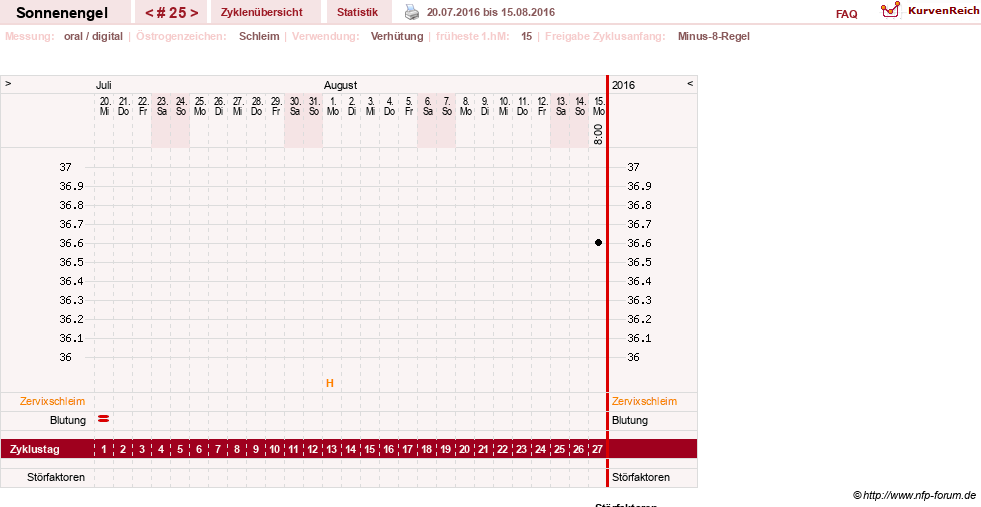Viewport: 981px width, 507px height.
Task: Click the Schleim Östrogenzeichen value
Action: tap(259, 36)
